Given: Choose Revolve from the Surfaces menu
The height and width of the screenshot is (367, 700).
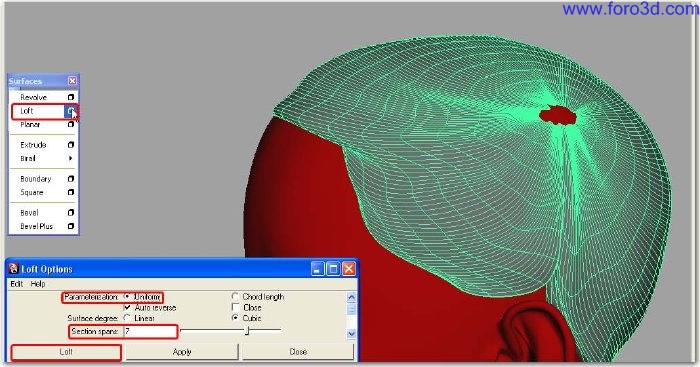Looking at the screenshot, I should coord(33,97).
